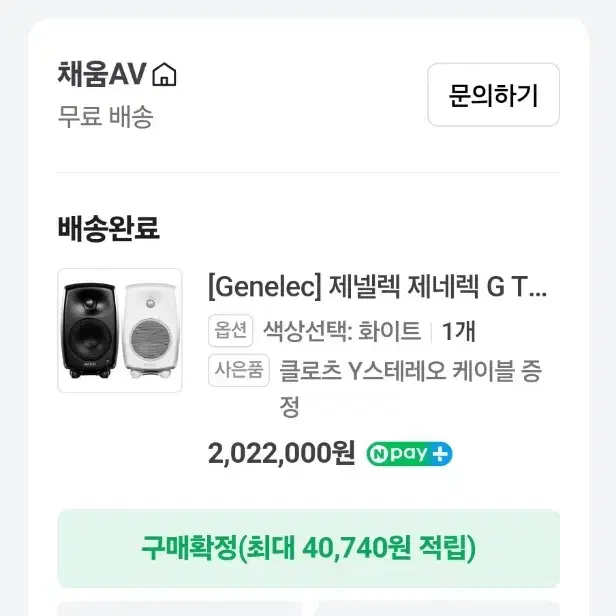The image size is (616, 616).
Task: Click the green N logo in Npay badge
Action: [379, 454]
